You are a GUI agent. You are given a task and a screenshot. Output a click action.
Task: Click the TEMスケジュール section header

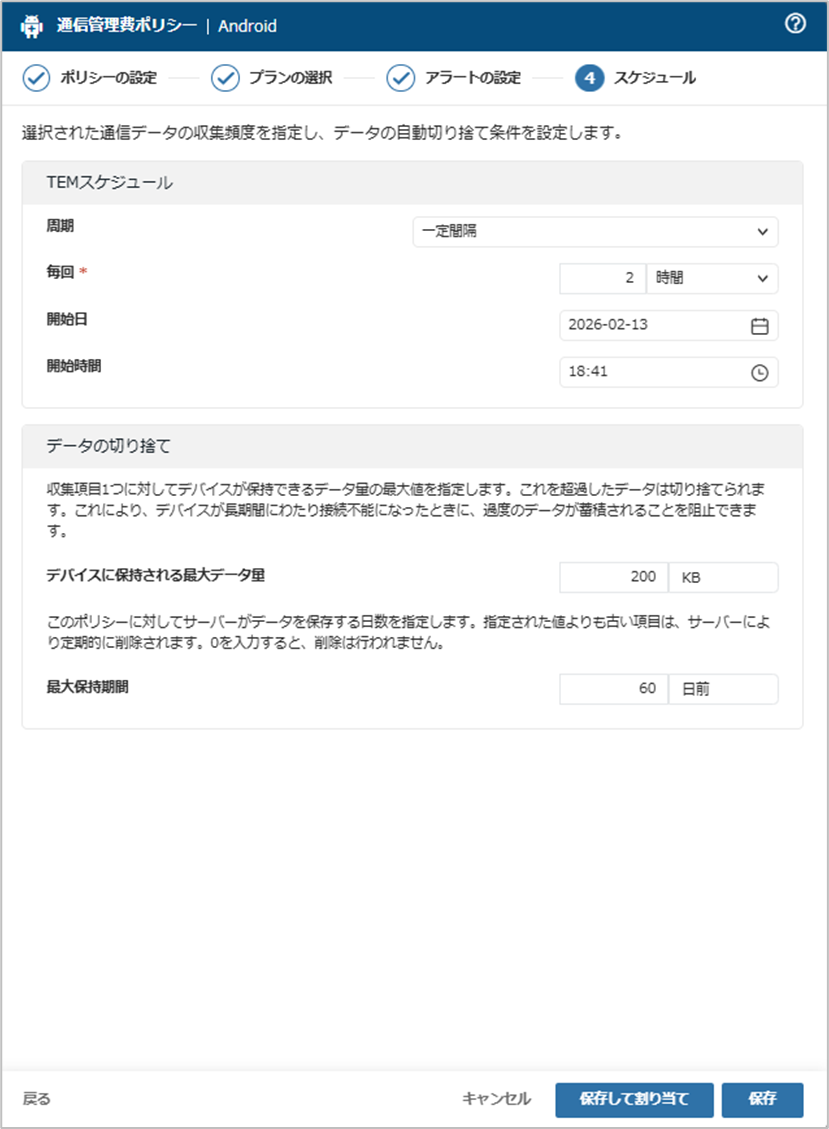pyautogui.click(x=412, y=183)
